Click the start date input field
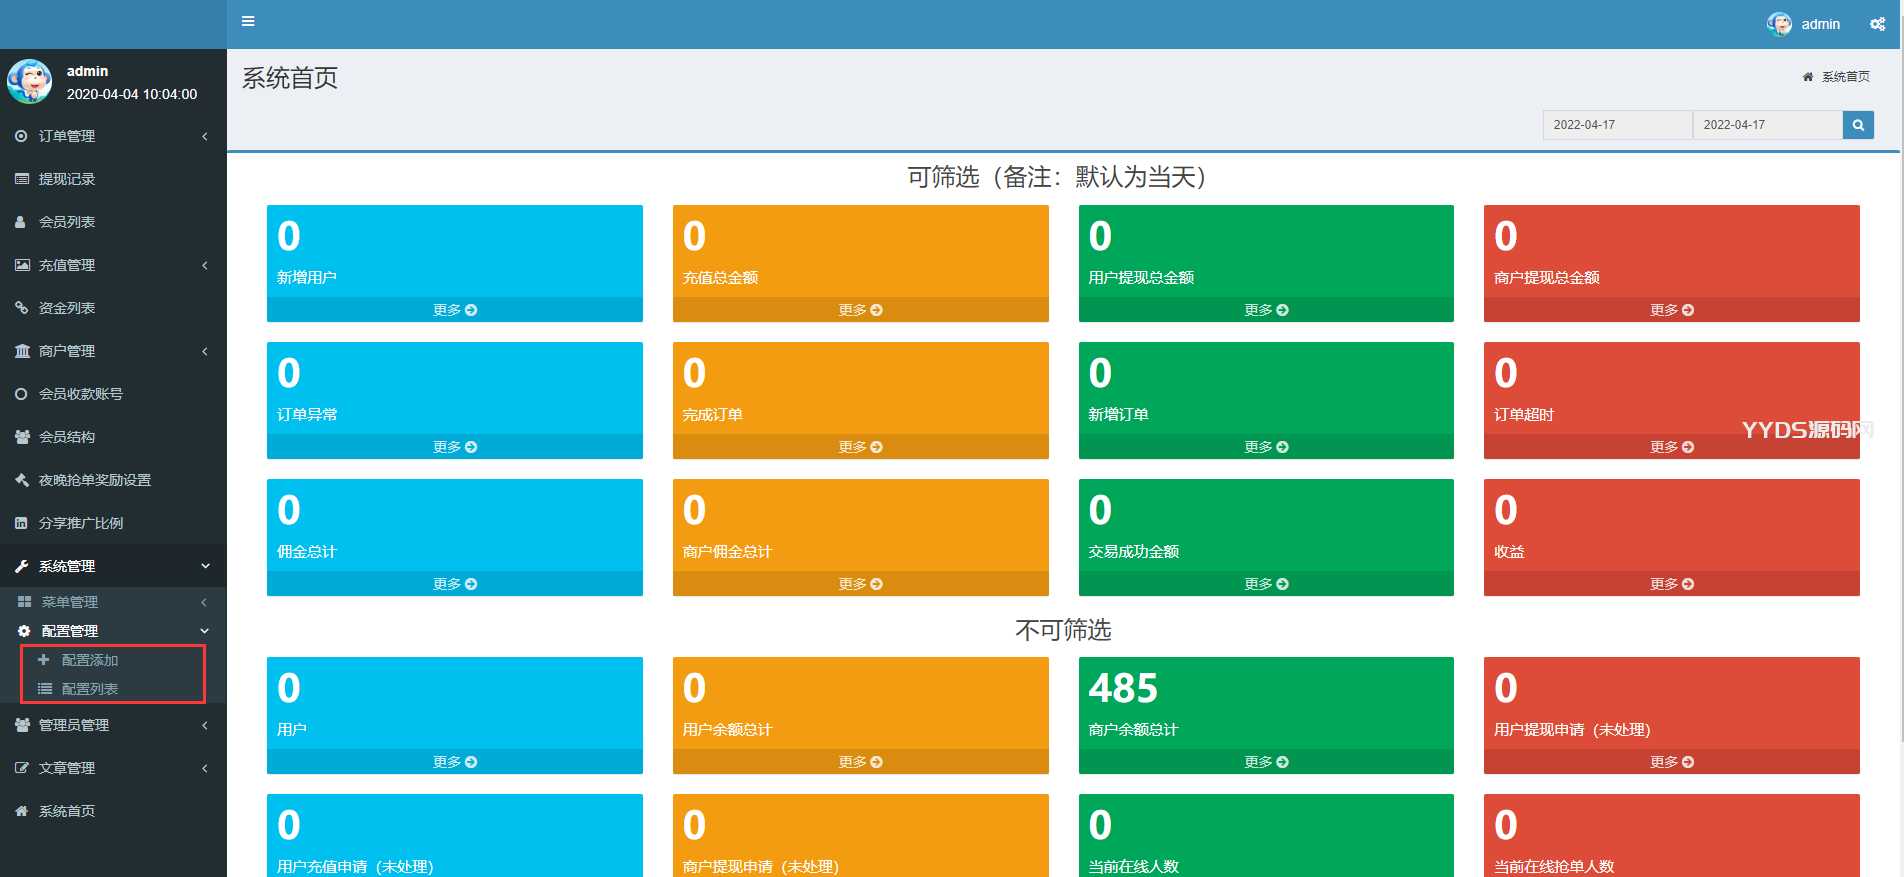 1616,125
